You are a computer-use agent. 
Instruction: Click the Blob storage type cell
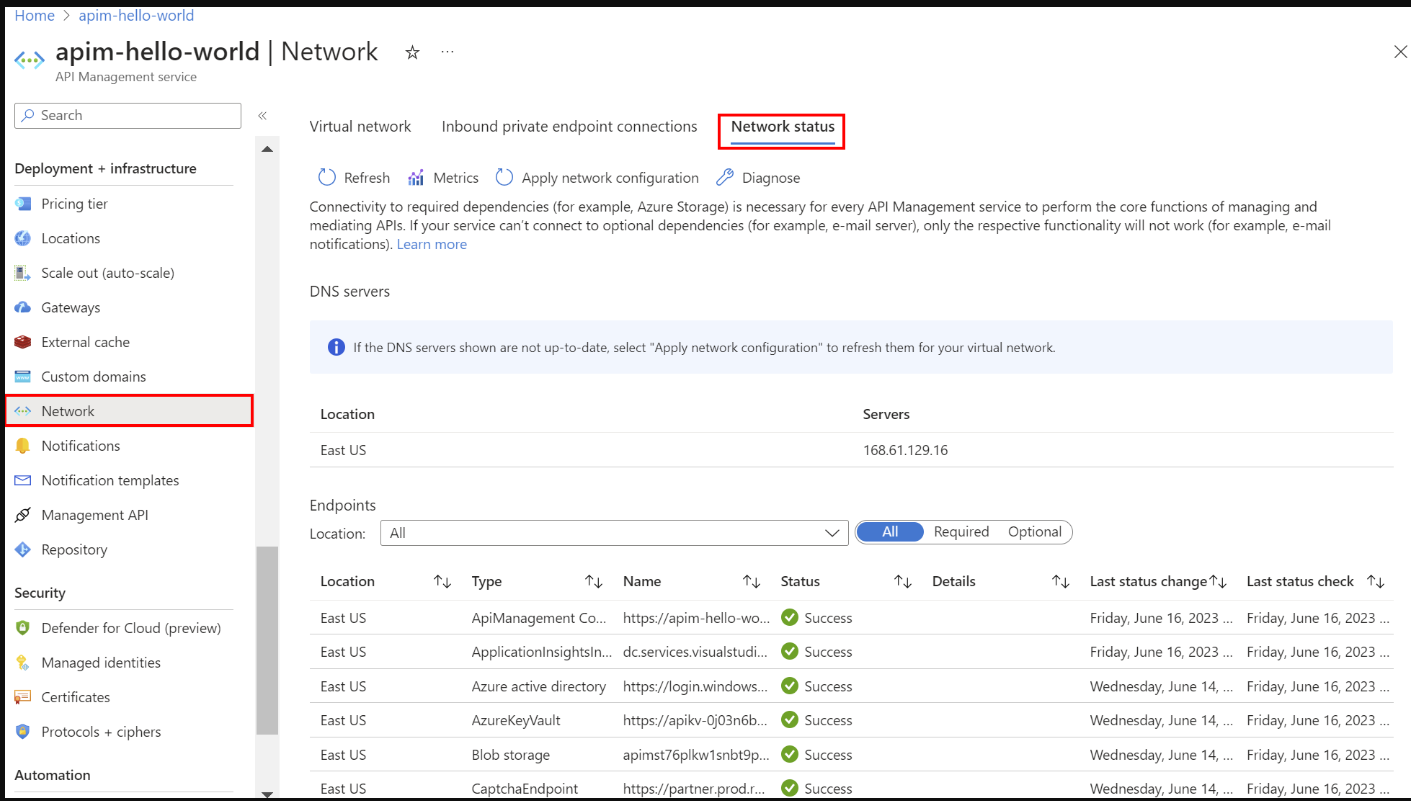pyautogui.click(x=511, y=755)
